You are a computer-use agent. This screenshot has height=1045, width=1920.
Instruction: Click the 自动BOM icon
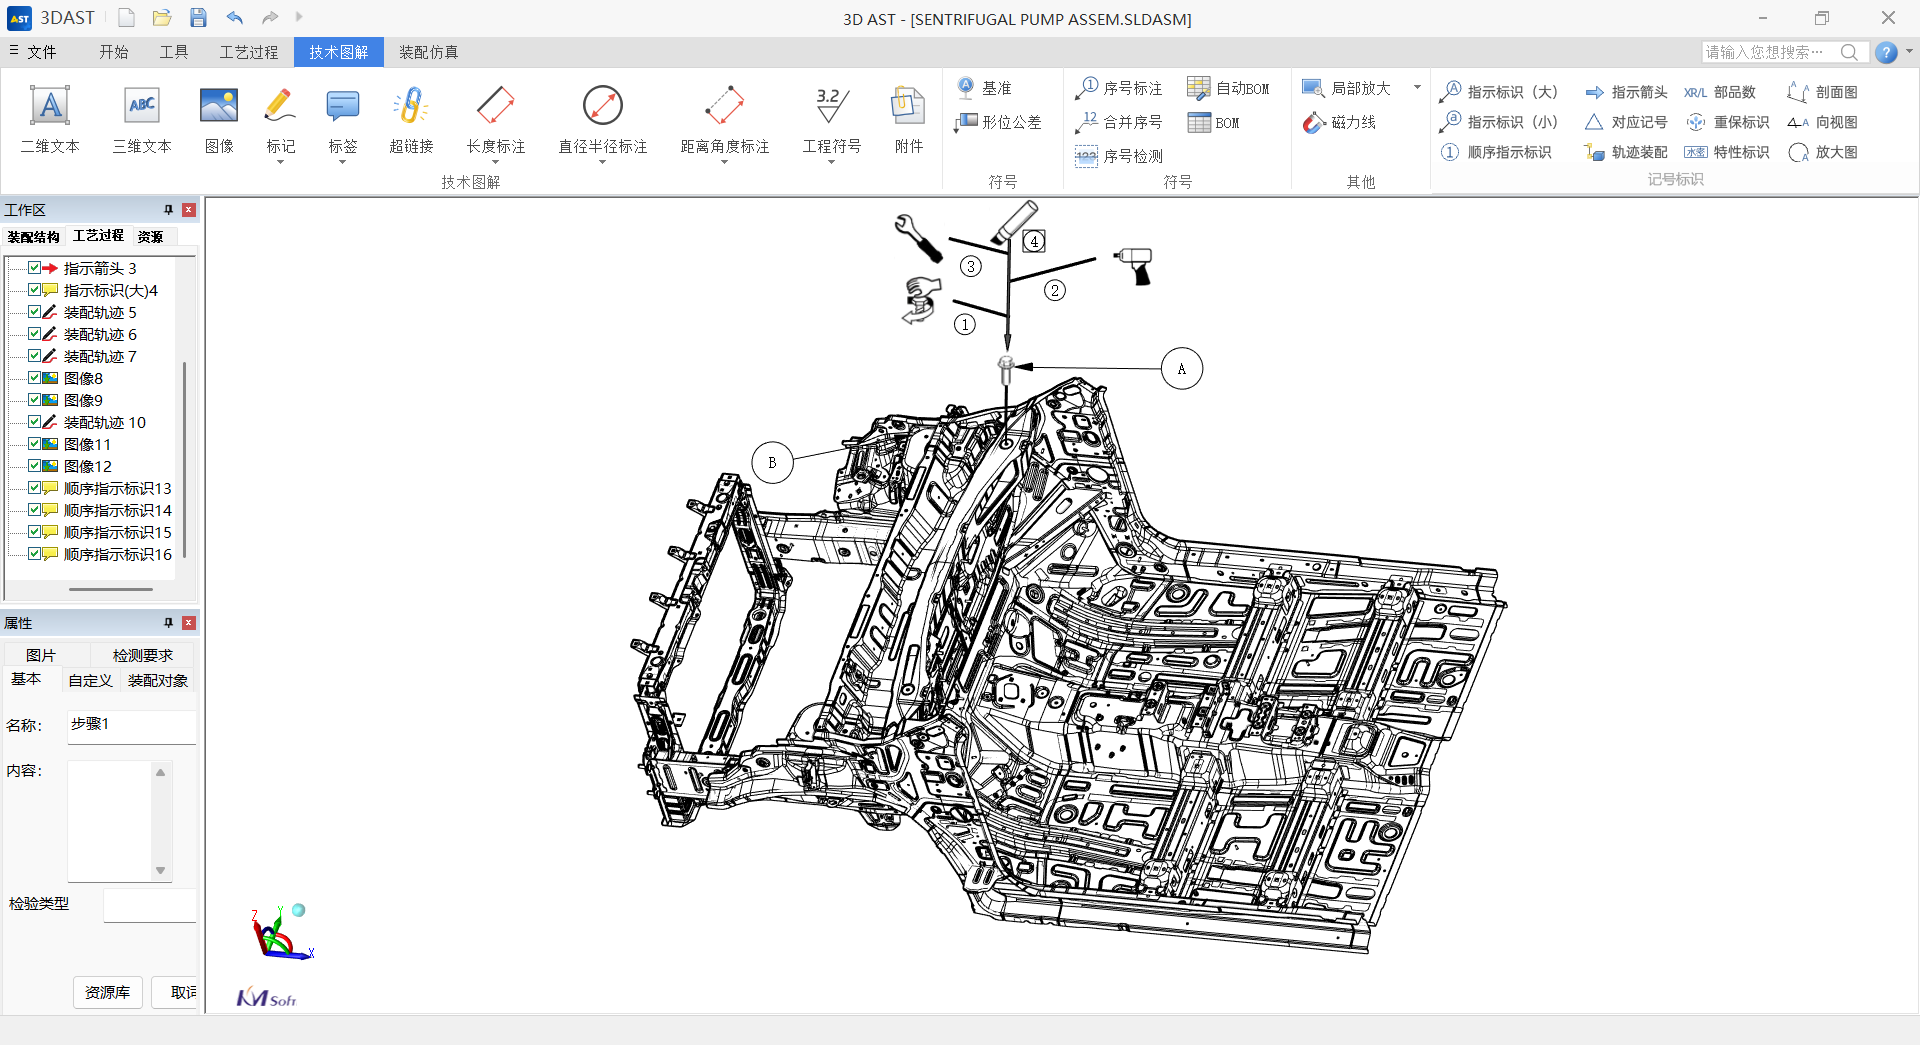pos(1198,89)
